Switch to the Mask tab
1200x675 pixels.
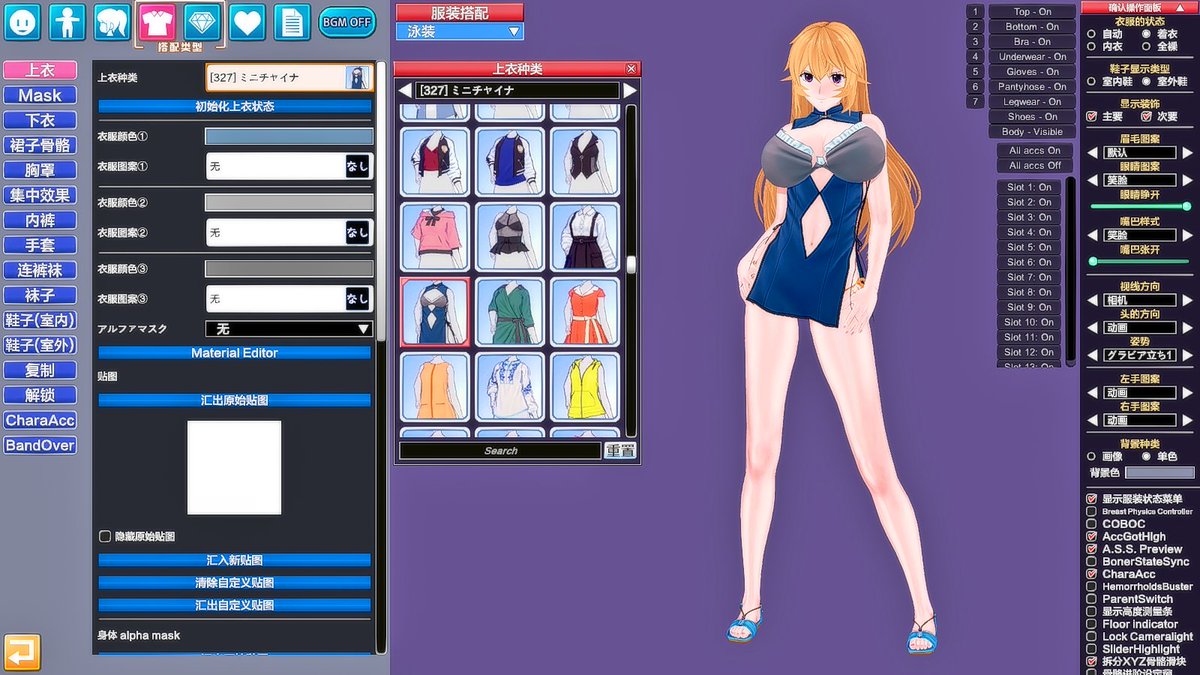pyautogui.click(x=40, y=95)
